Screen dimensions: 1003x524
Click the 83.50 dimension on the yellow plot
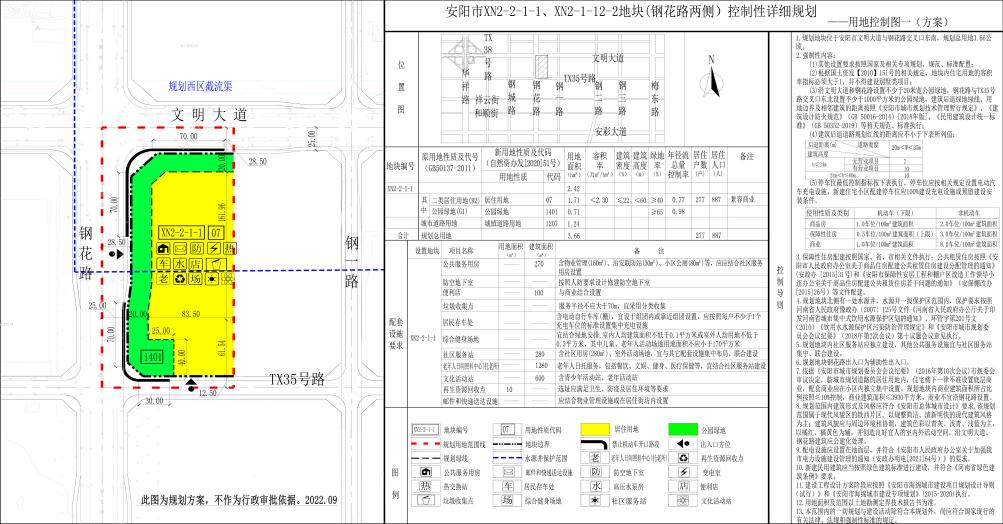(191, 314)
